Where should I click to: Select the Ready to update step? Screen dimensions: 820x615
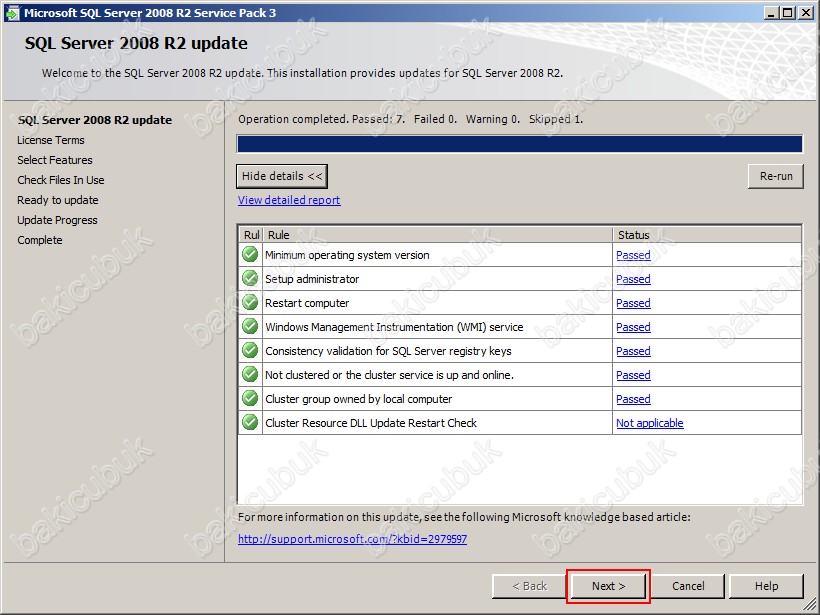click(58, 200)
